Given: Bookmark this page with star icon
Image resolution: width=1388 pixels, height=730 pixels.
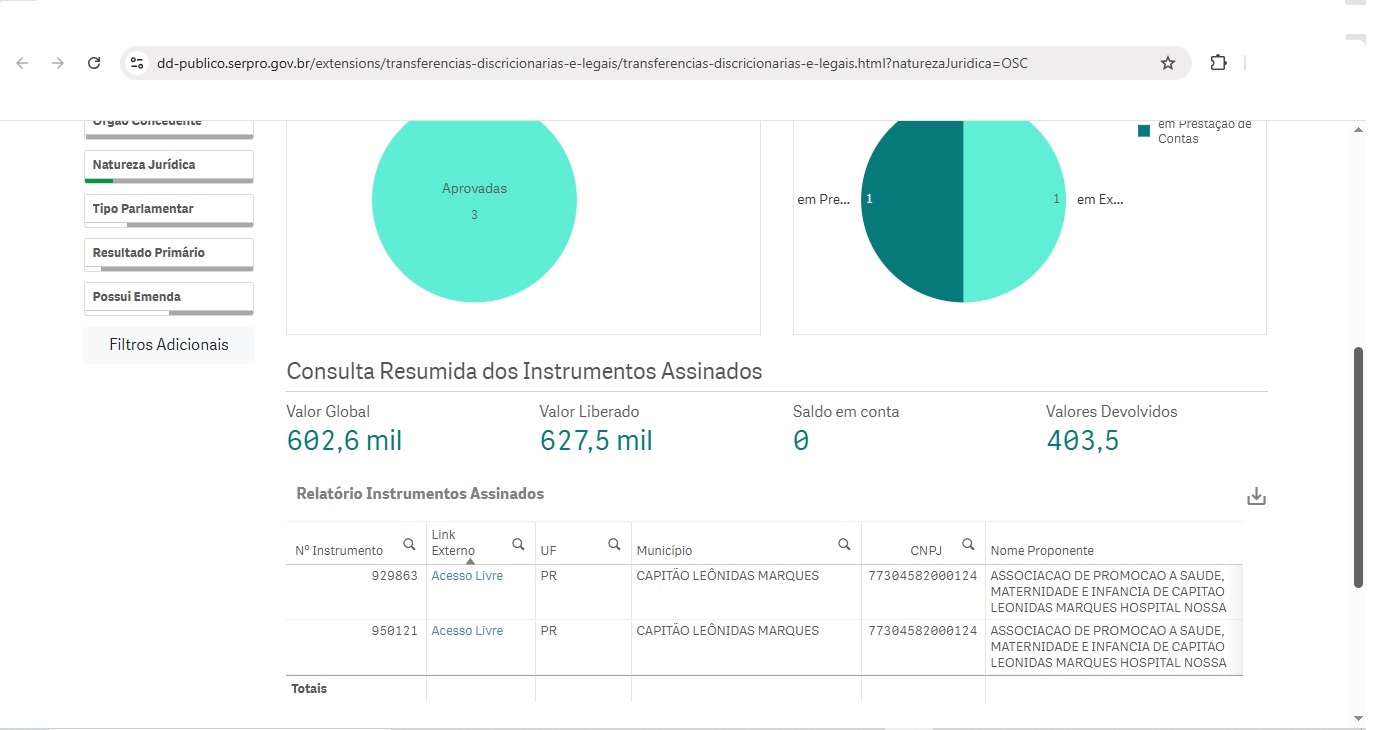Looking at the screenshot, I should point(1167,63).
